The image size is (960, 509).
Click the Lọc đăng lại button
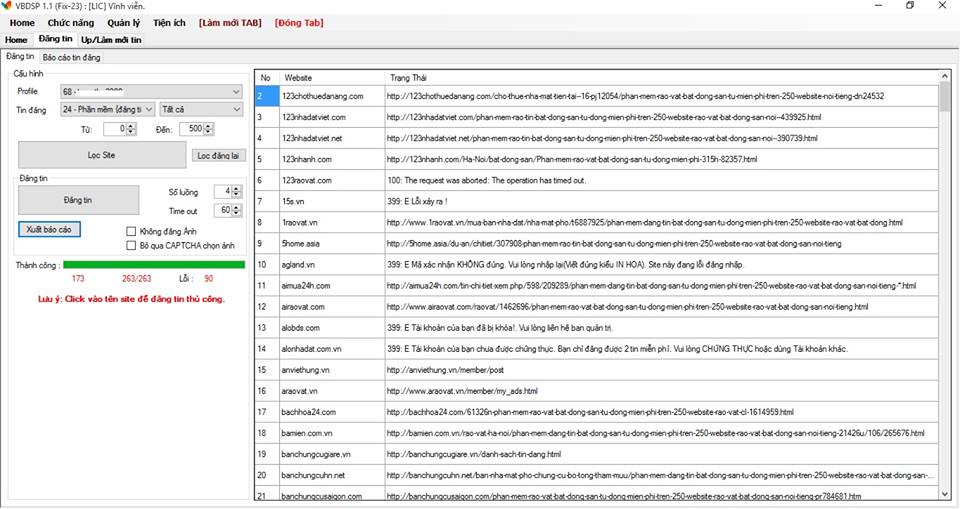(219, 156)
